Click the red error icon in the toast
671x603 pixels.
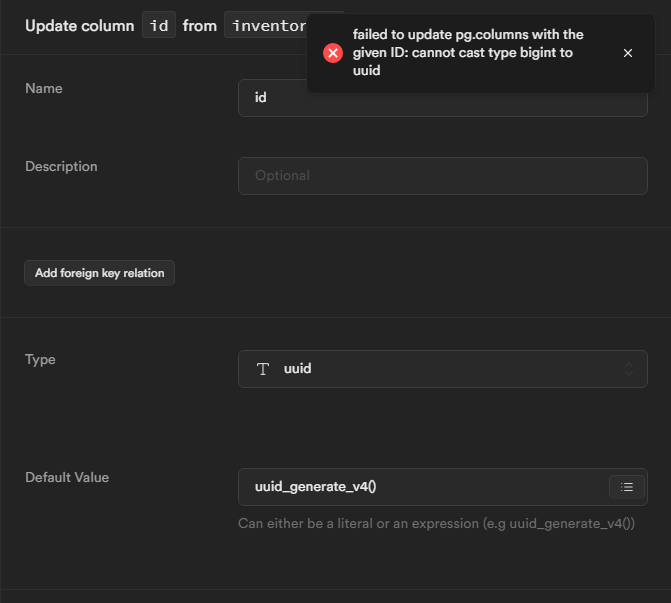click(x=333, y=53)
